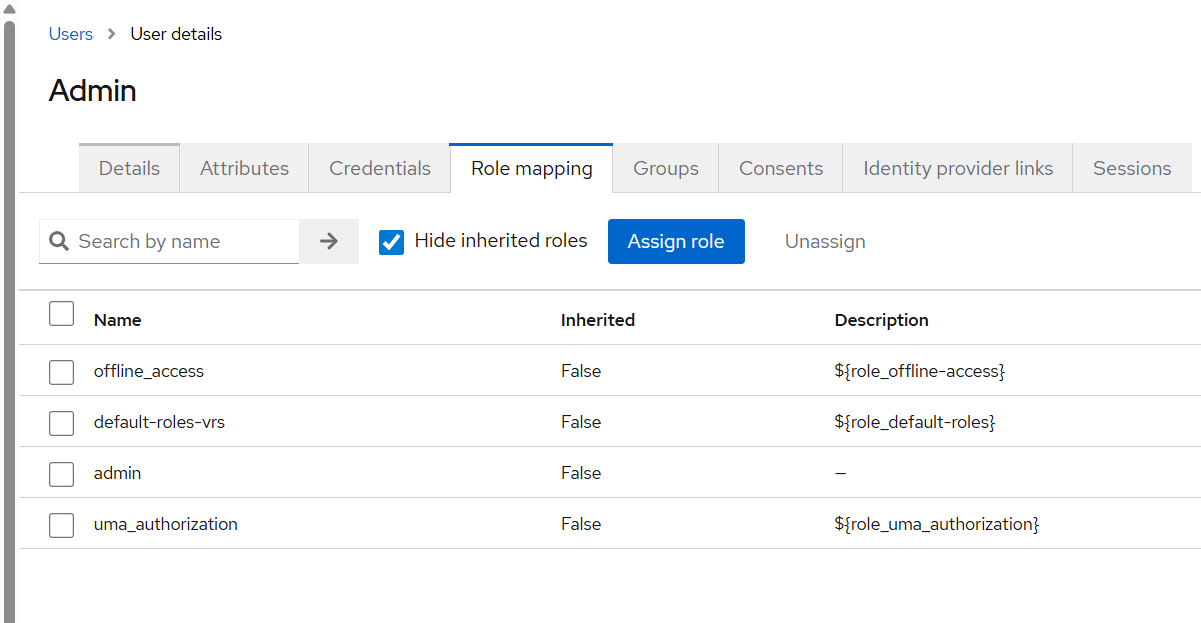The width and height of the screenshot is (1201, 623).
Task: Uncheck Hide inherited roles checkbox
Action: pos(392,242)
